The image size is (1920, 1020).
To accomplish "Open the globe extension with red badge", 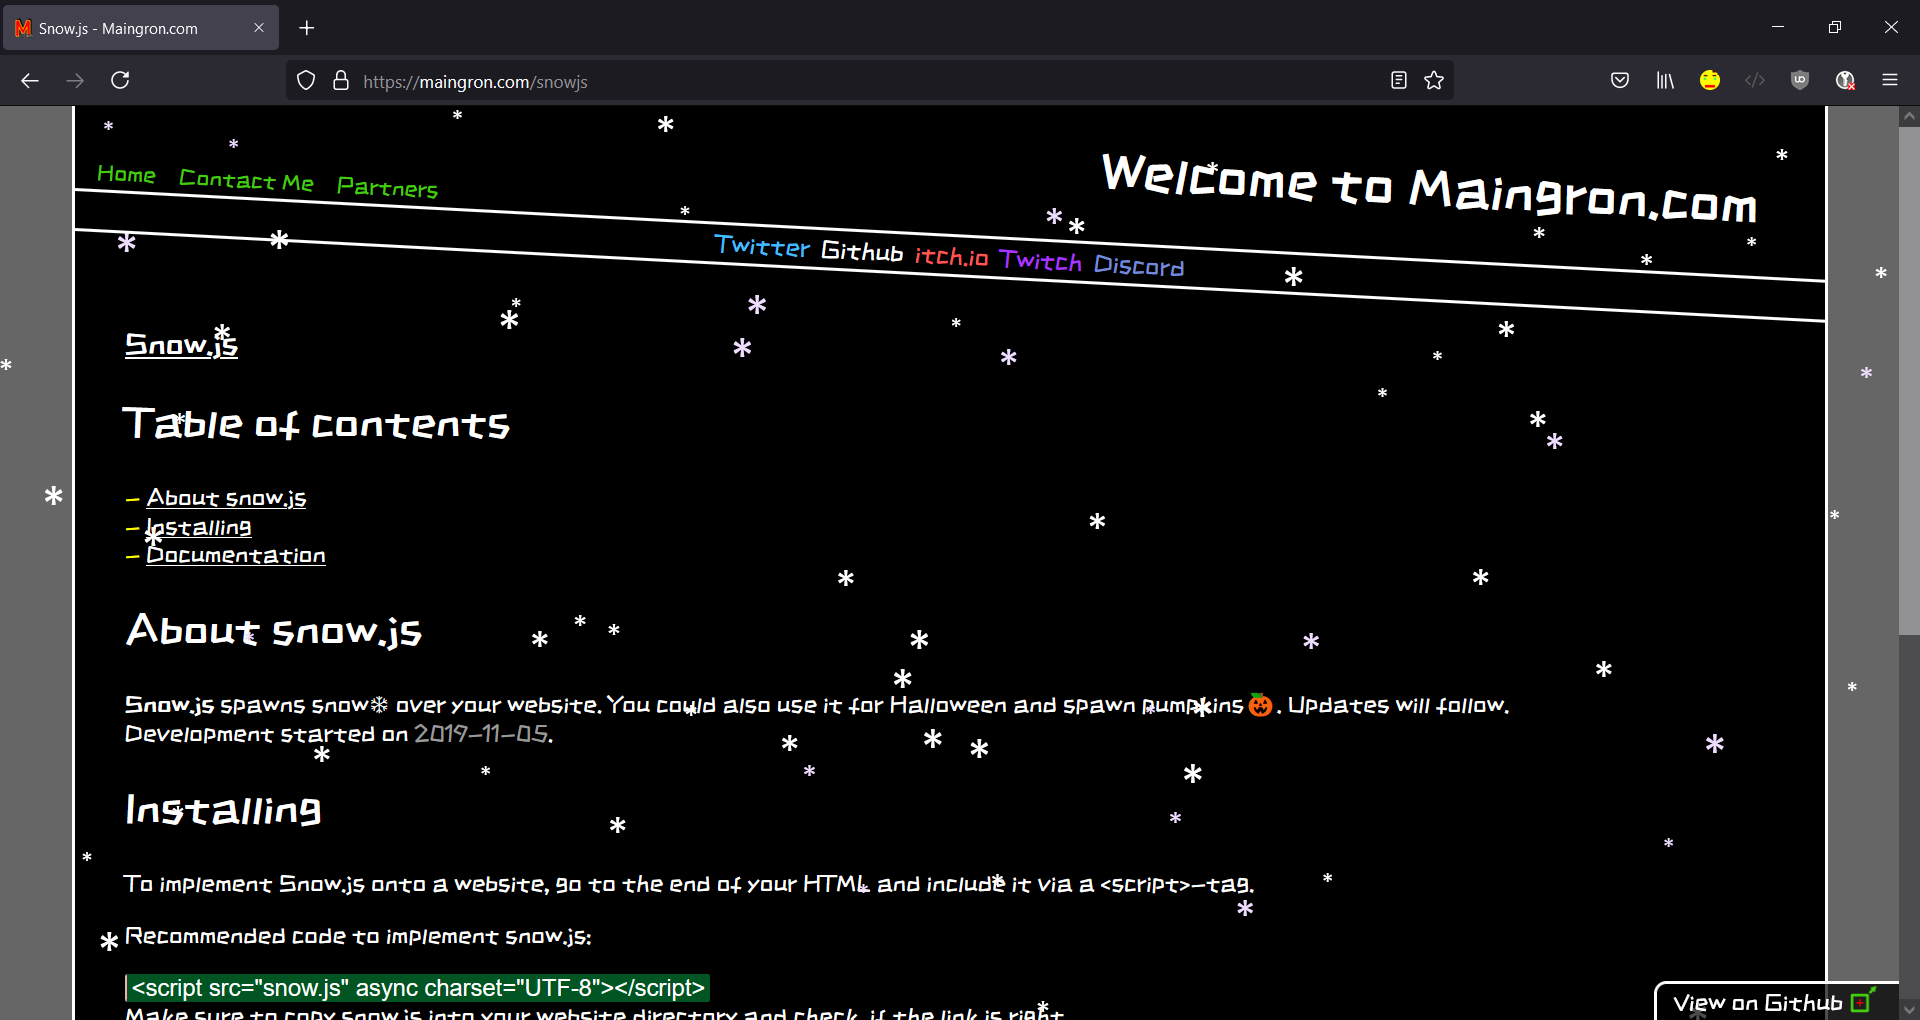I will (1845, 81).
